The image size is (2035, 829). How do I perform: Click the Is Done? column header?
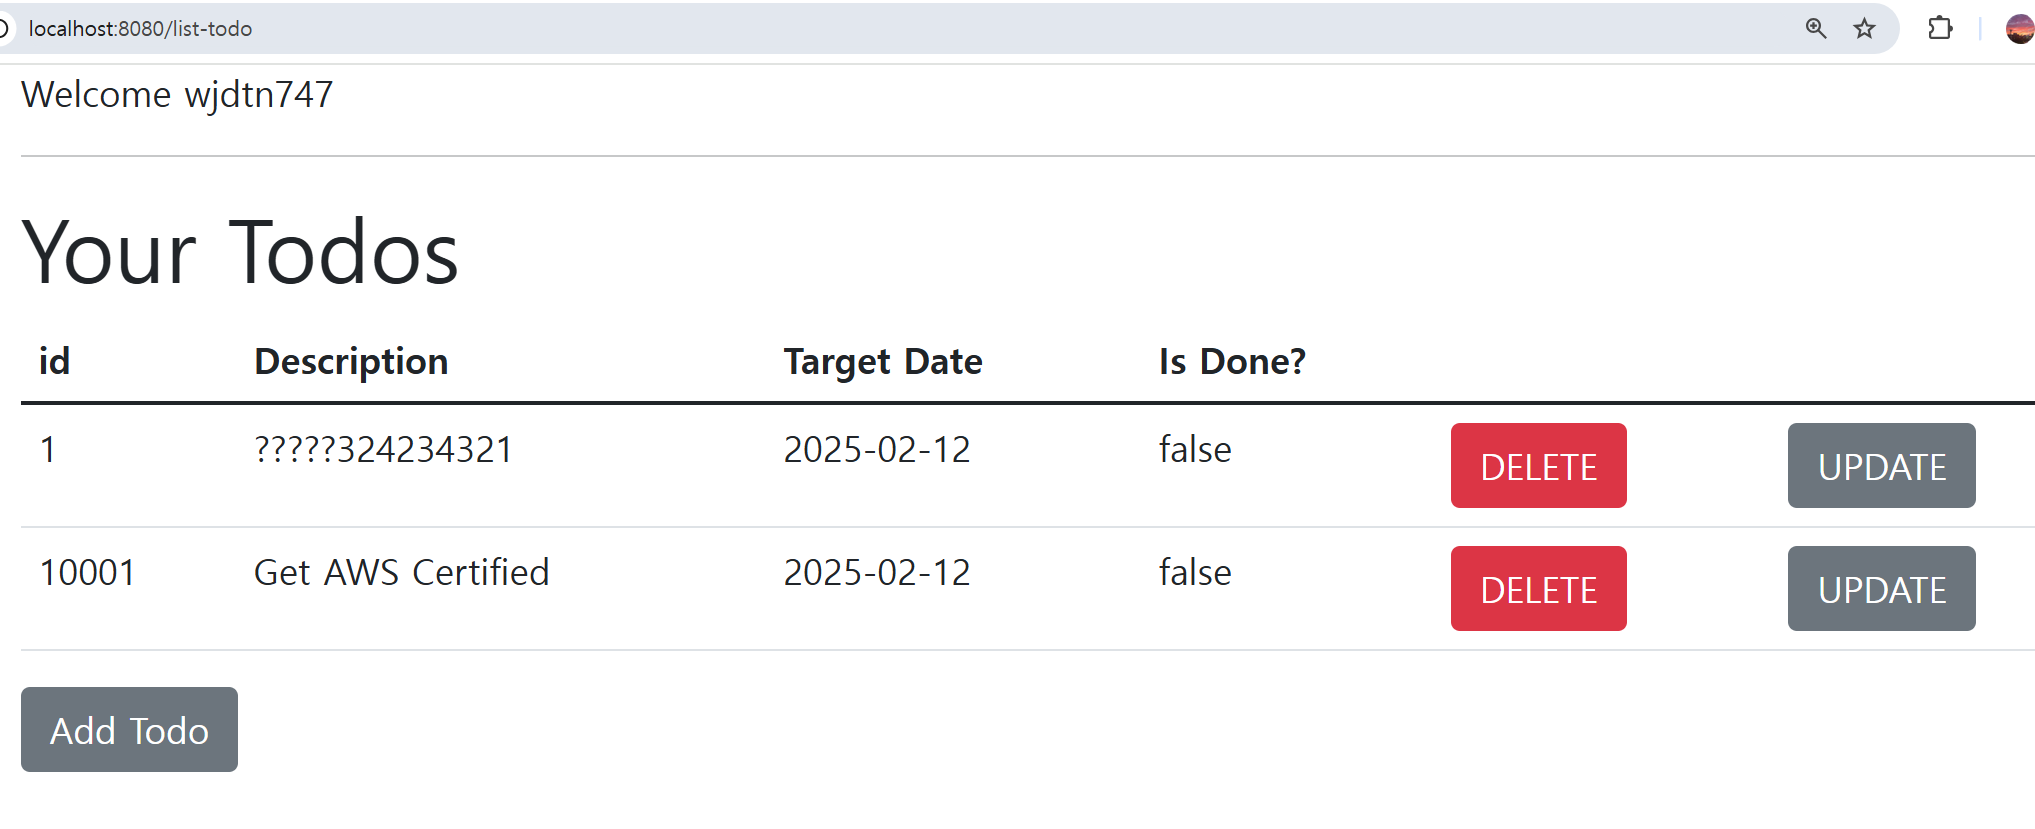pos(1232,362)
